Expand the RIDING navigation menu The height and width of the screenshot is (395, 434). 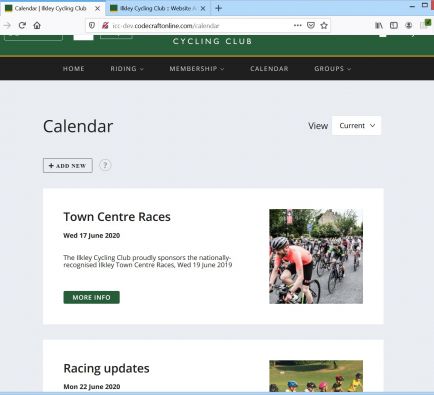tap(127, 69)
